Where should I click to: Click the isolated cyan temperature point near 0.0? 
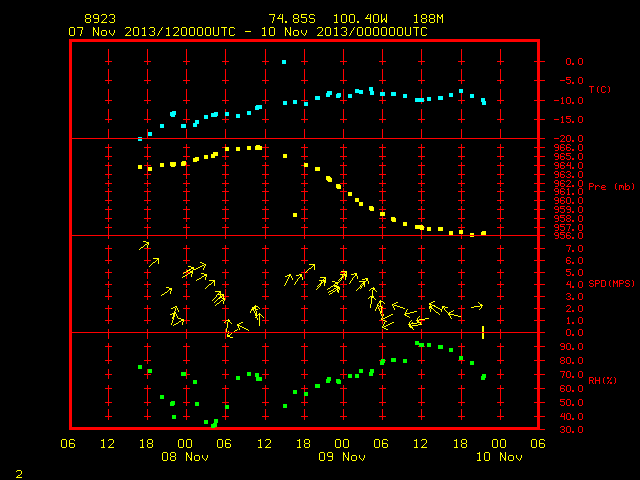click(284, 62)
